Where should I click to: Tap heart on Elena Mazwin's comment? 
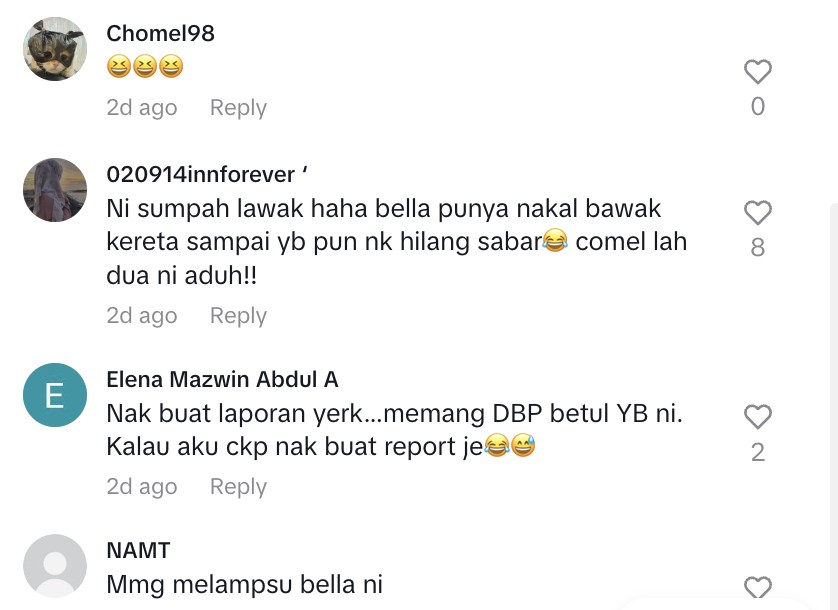pos(758,416)
